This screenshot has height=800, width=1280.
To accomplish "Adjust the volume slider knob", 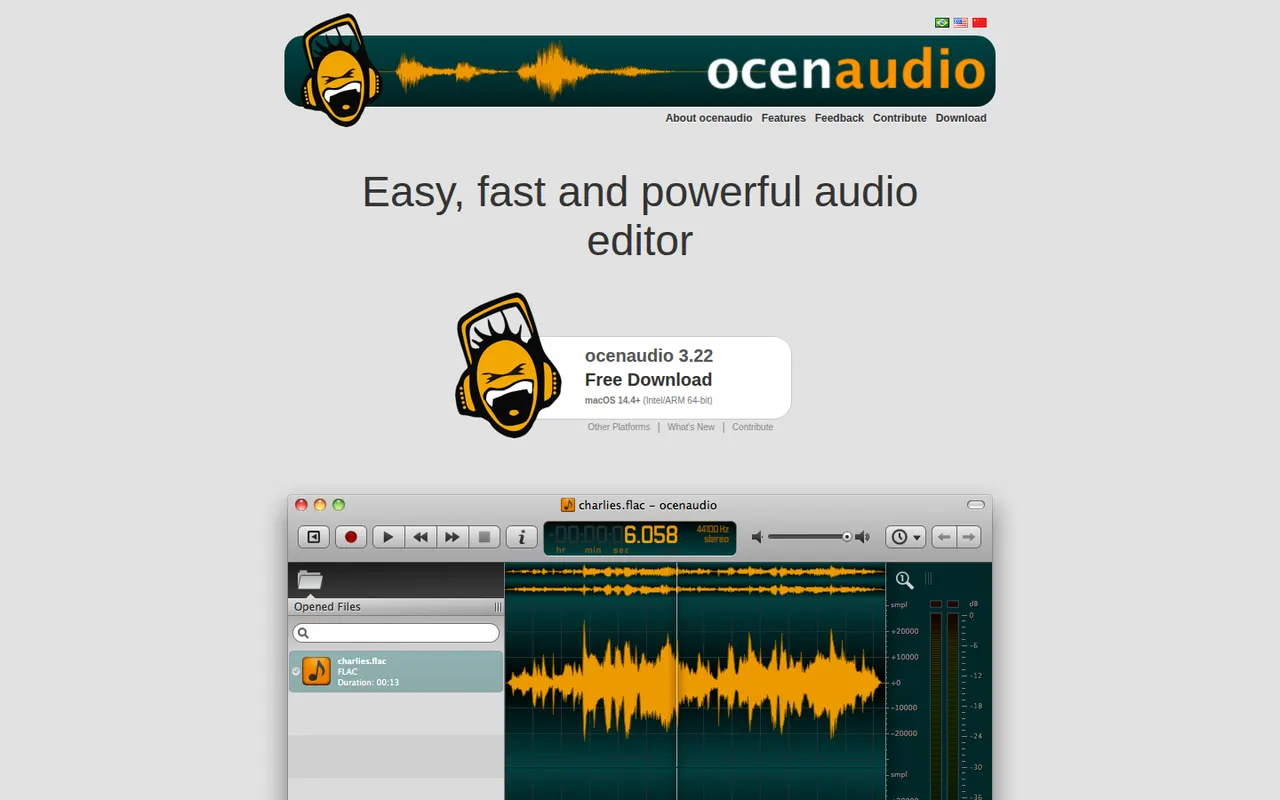I will coord(847,537).
